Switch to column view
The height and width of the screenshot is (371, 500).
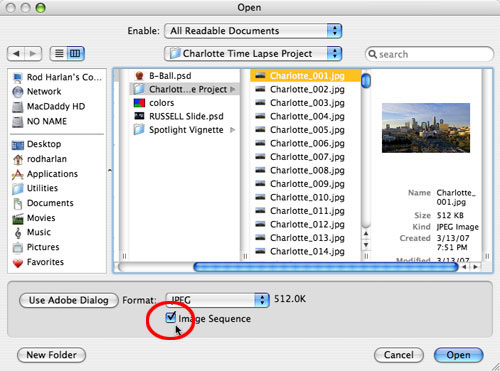pyautogui.click(x=76, y=53)
